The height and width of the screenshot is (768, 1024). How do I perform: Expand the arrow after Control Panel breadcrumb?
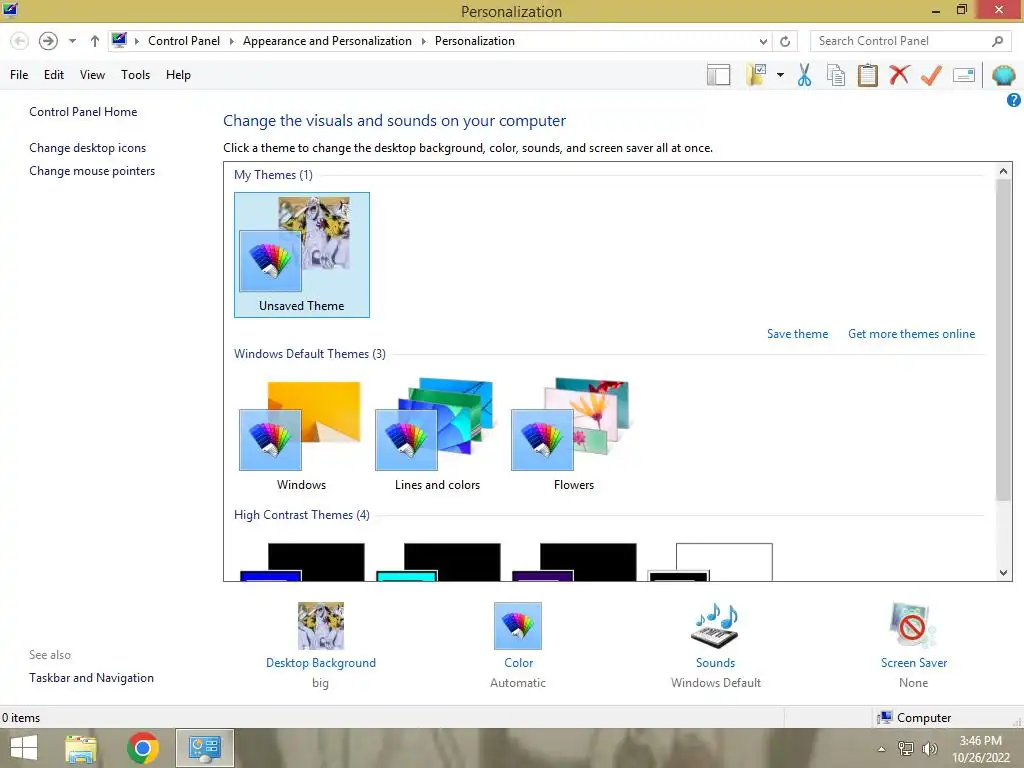(x=231, y=41)
